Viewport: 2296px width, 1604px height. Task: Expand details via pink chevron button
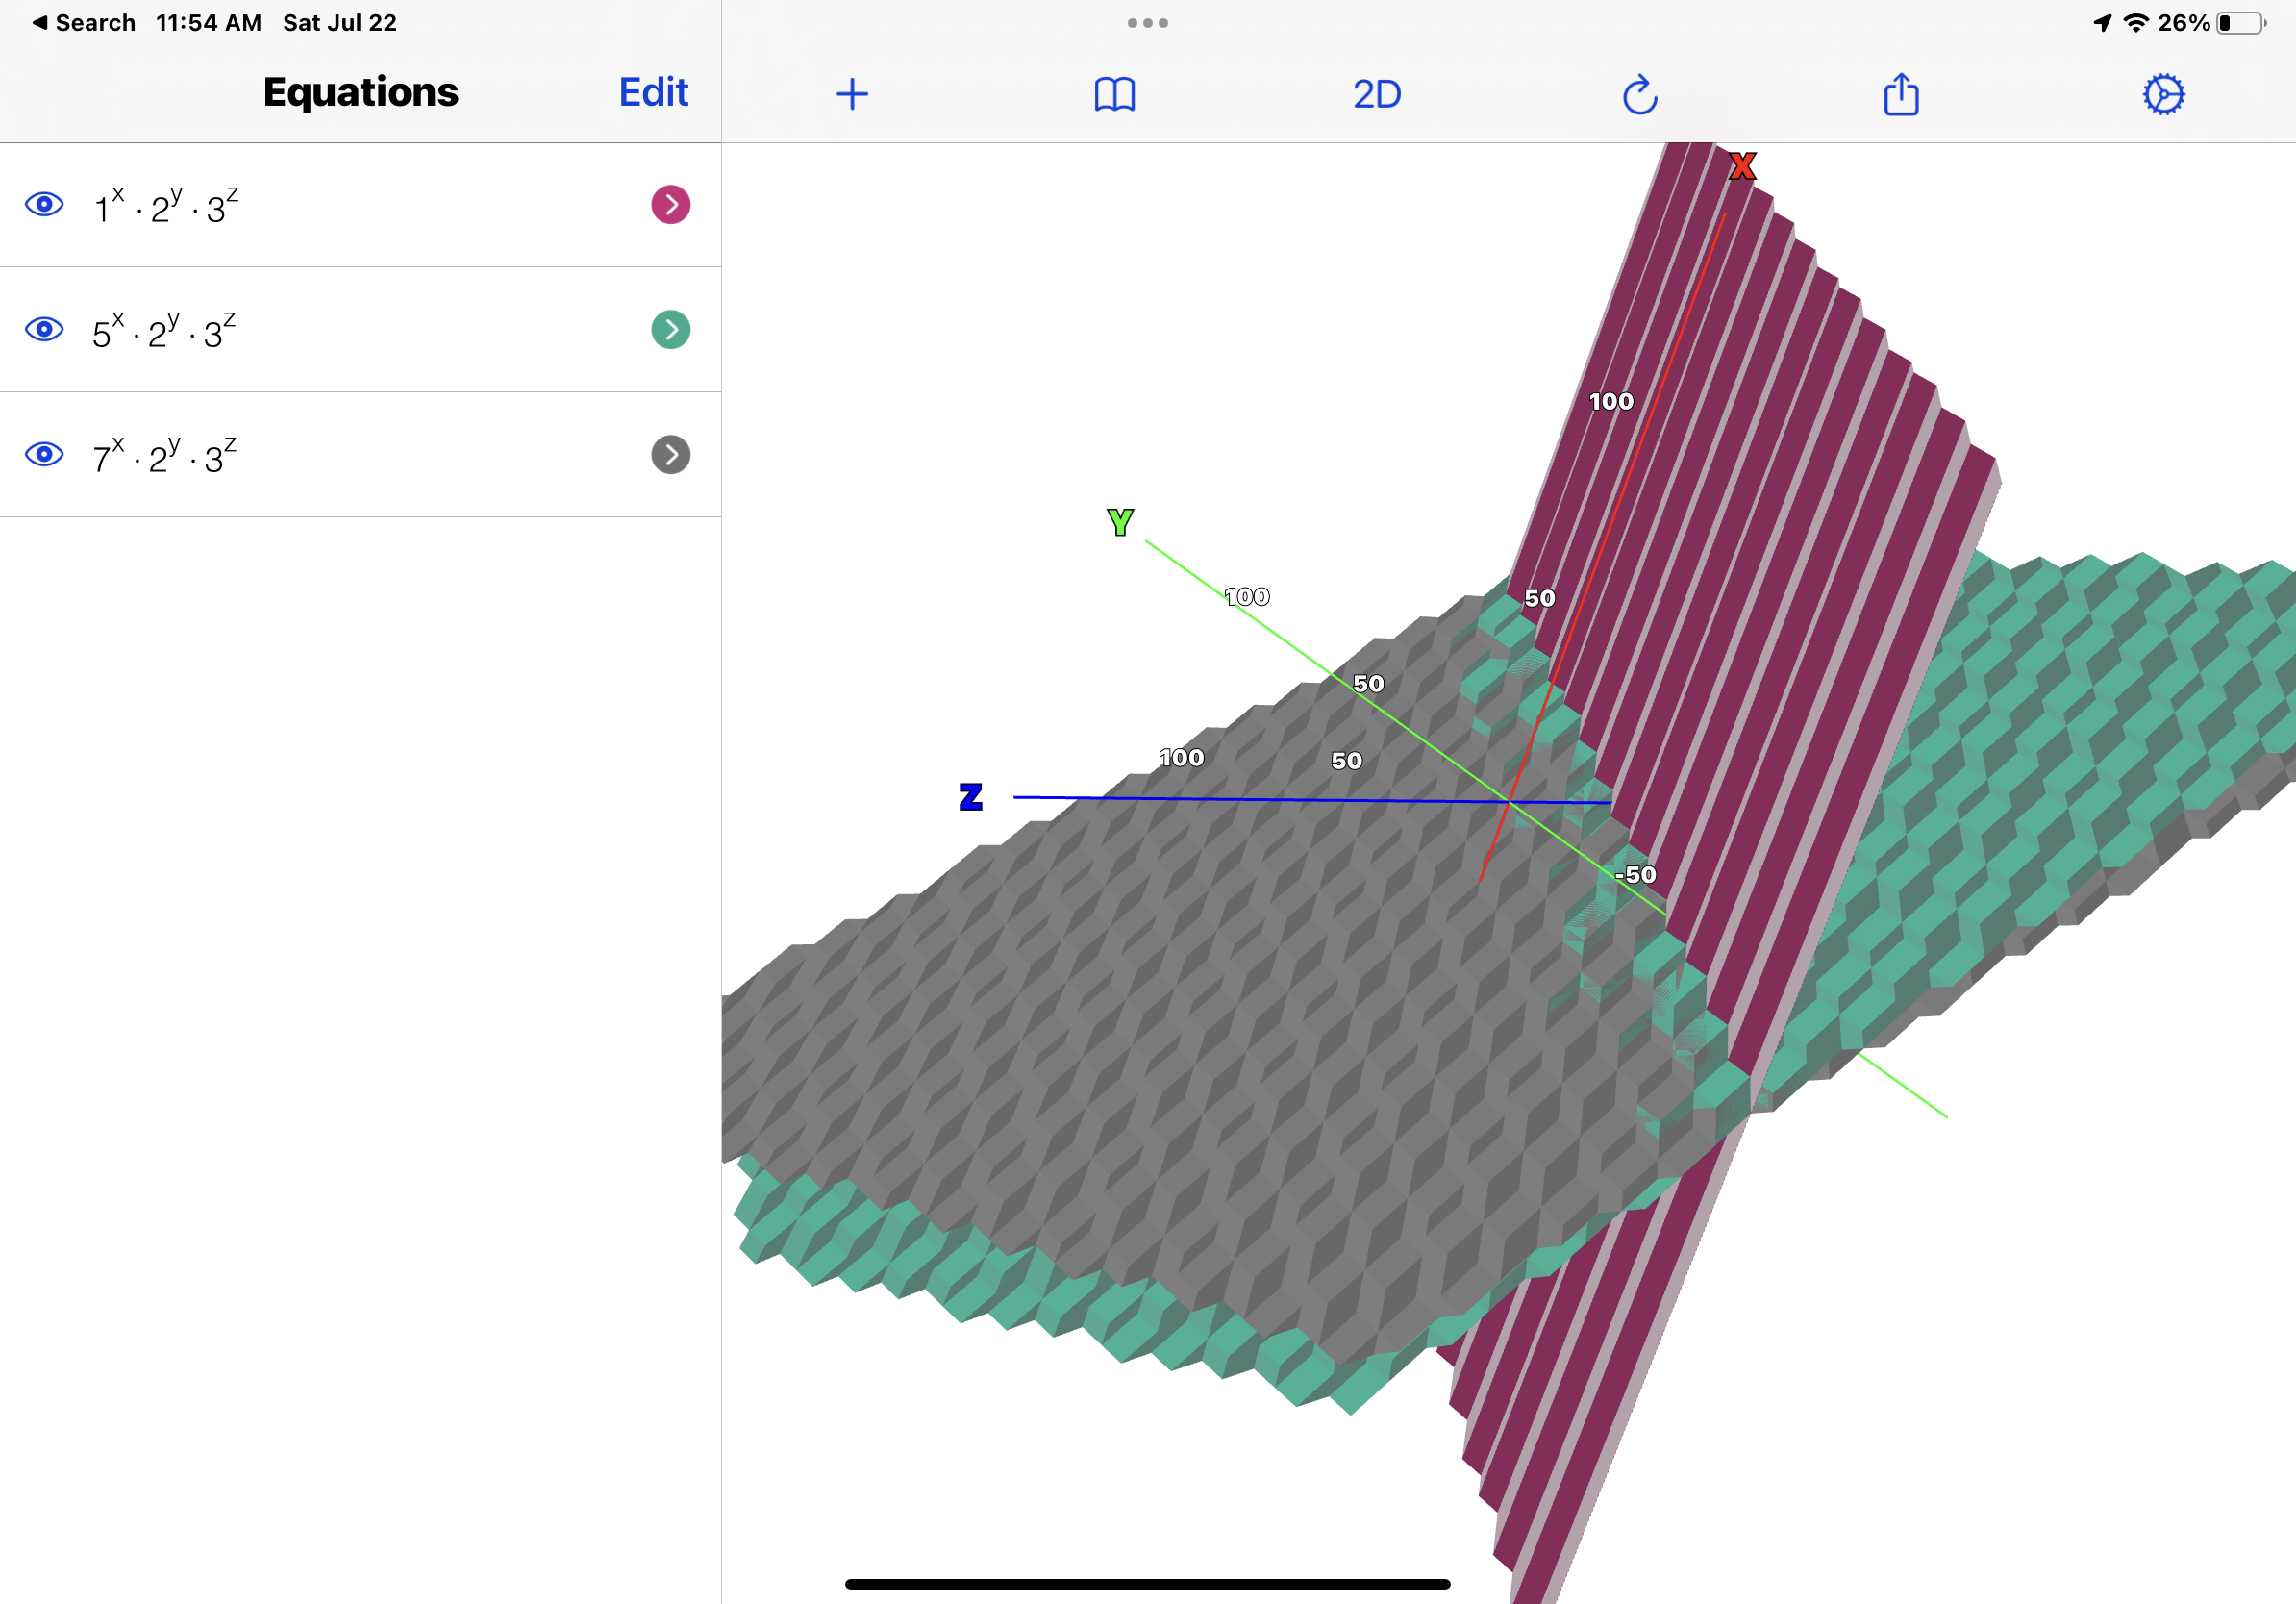click(x=670, y=205)
